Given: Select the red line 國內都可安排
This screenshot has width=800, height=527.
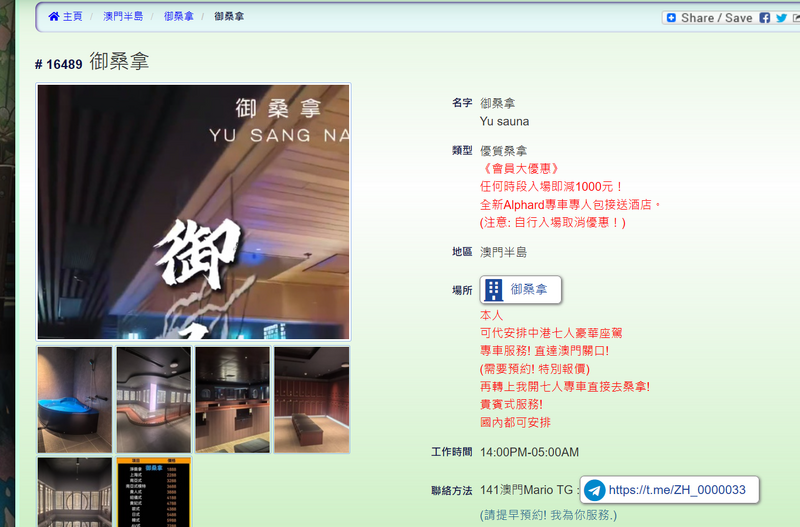Looking at the screenshot, I should [x=515, y=422].
